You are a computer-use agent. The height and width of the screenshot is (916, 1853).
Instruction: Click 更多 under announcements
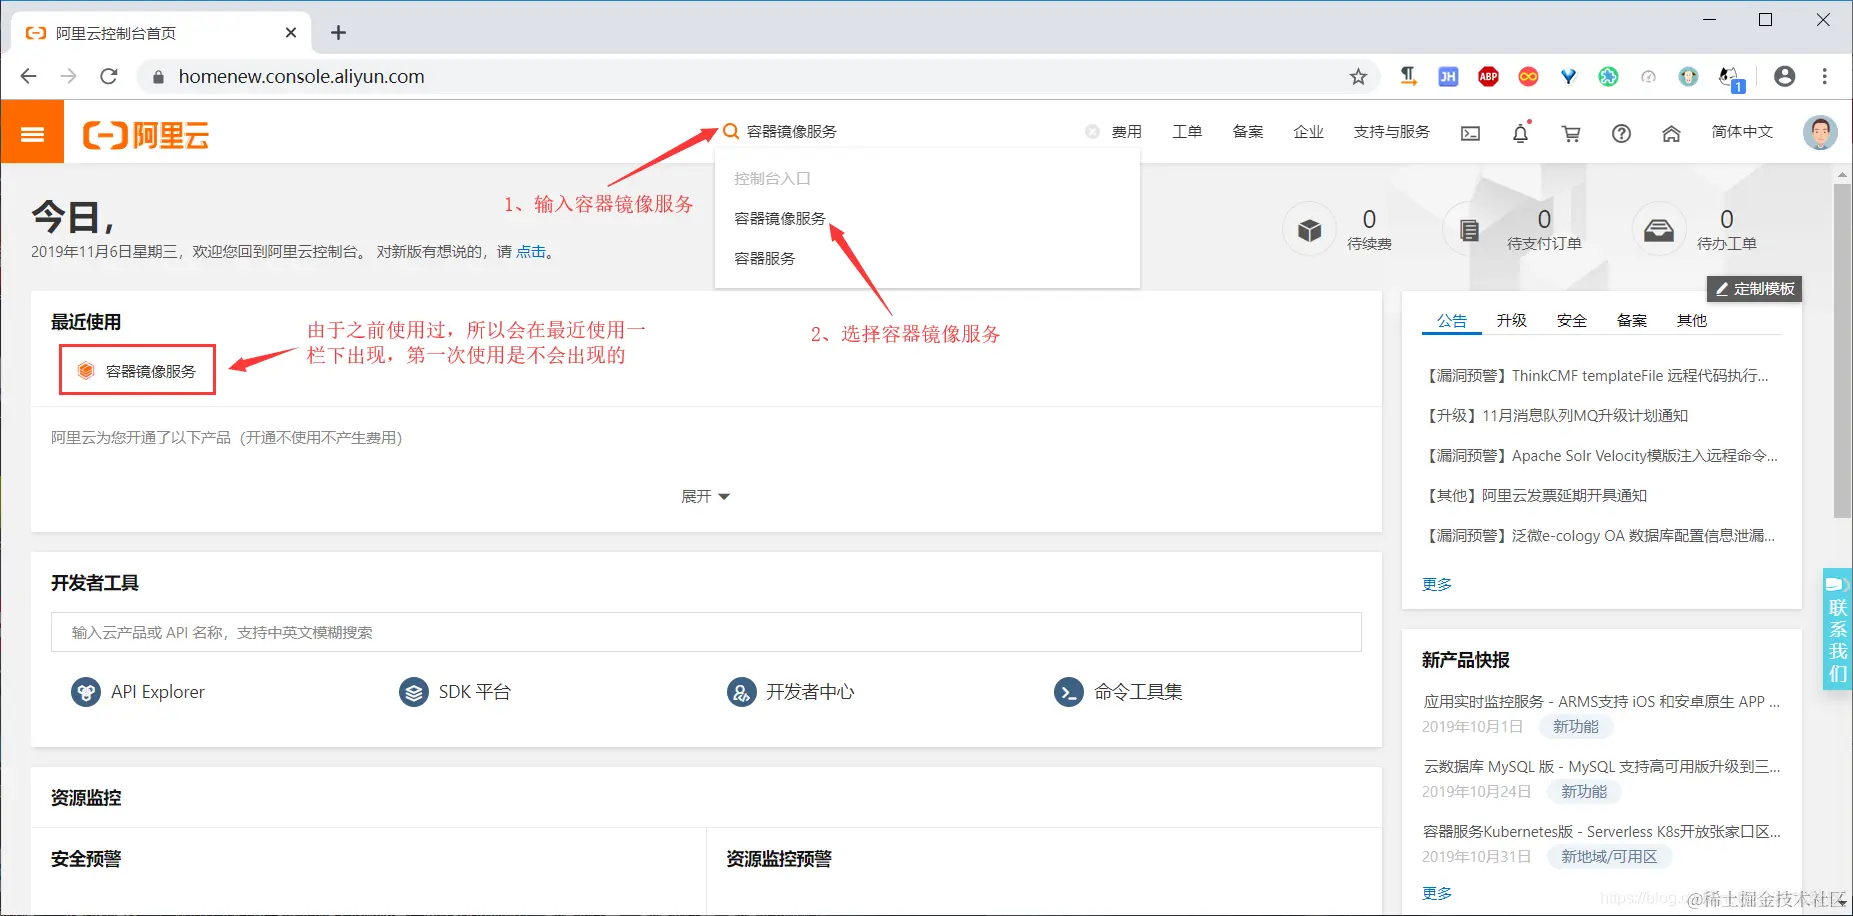pos(1437,584)
